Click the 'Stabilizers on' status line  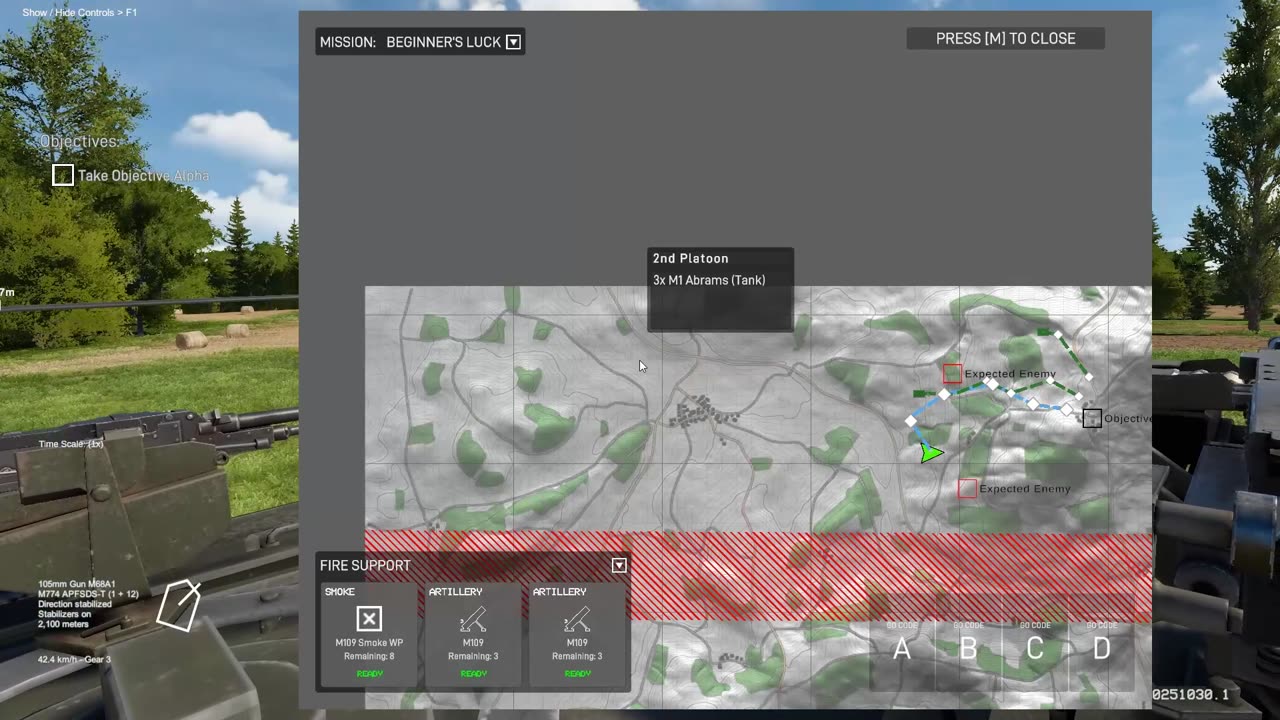(x=63, y=614)
